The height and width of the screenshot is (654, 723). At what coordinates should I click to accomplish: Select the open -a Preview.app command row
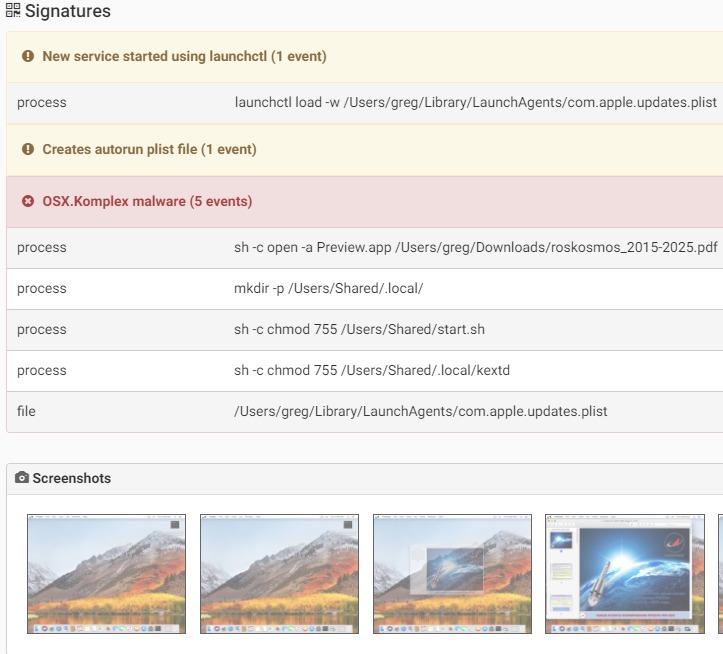click(x=365, y=248)
